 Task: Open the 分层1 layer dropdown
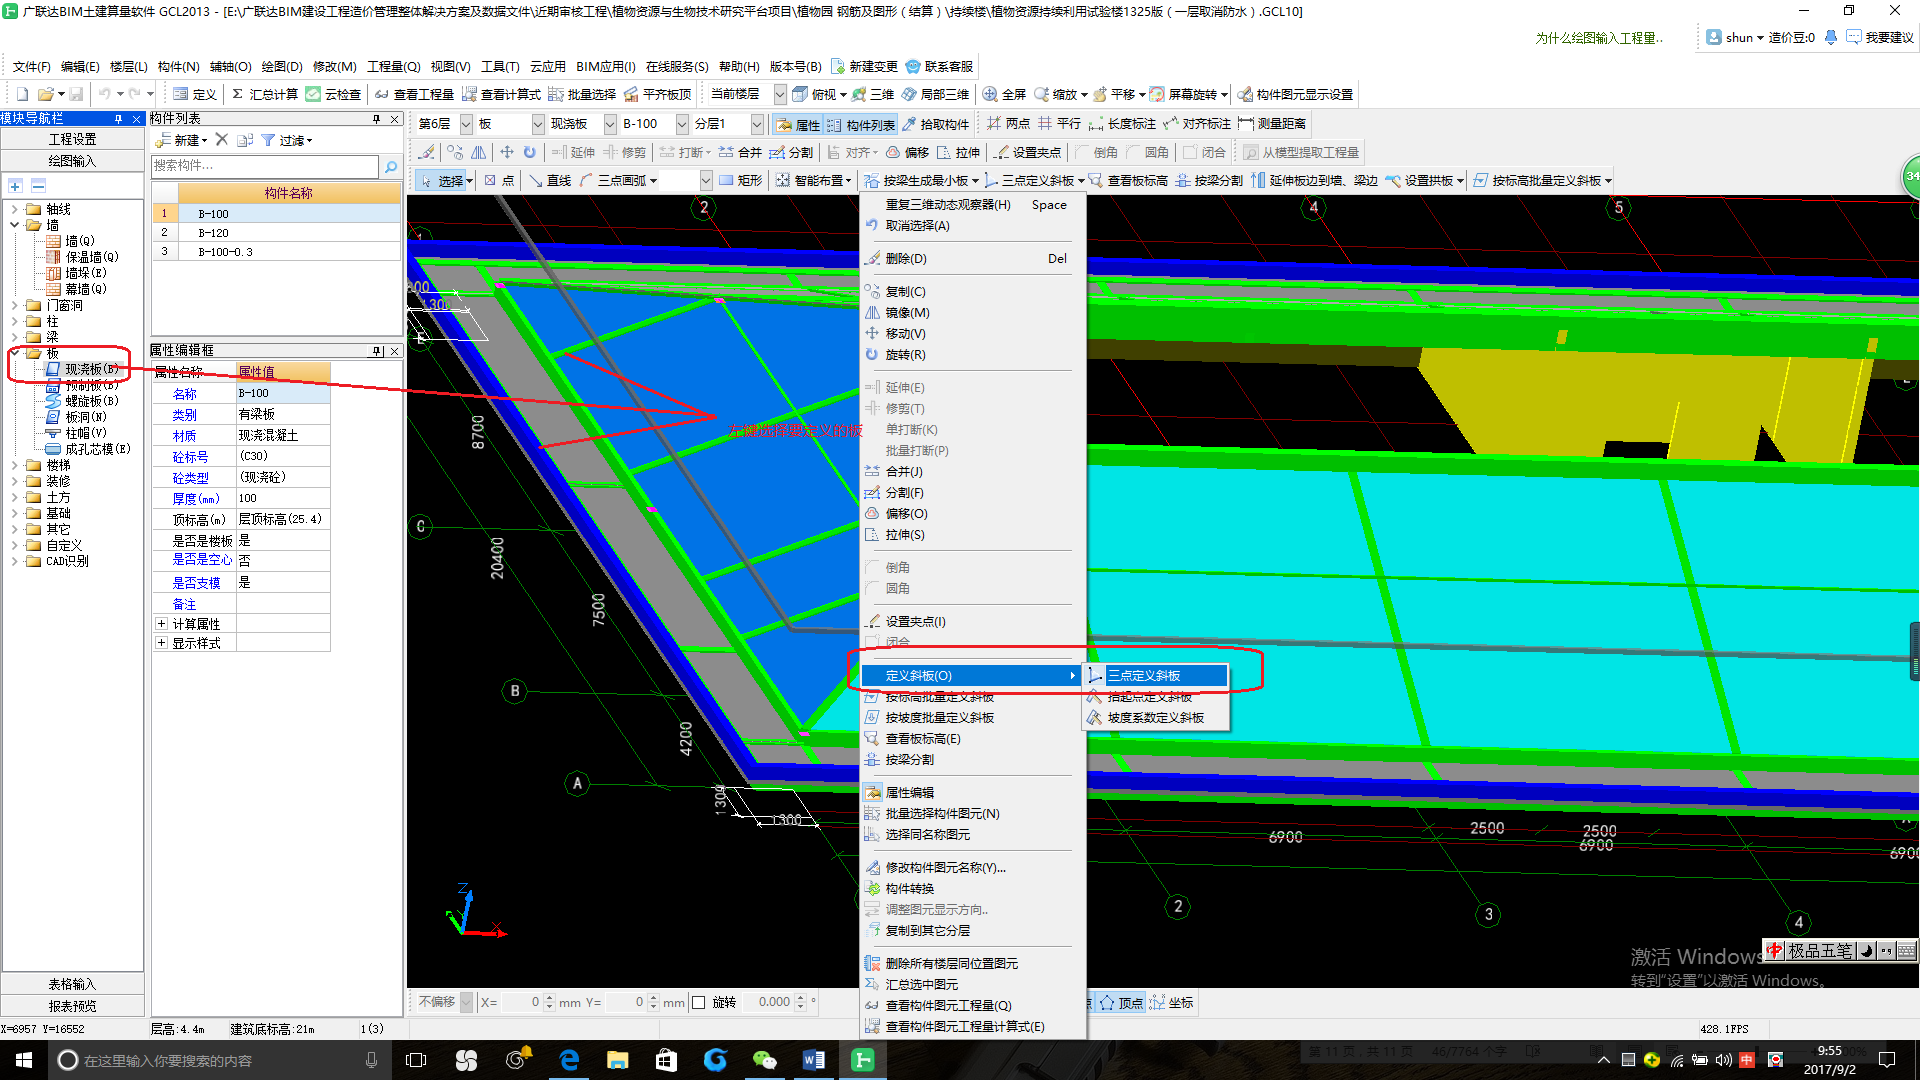(x=757, y=124)
